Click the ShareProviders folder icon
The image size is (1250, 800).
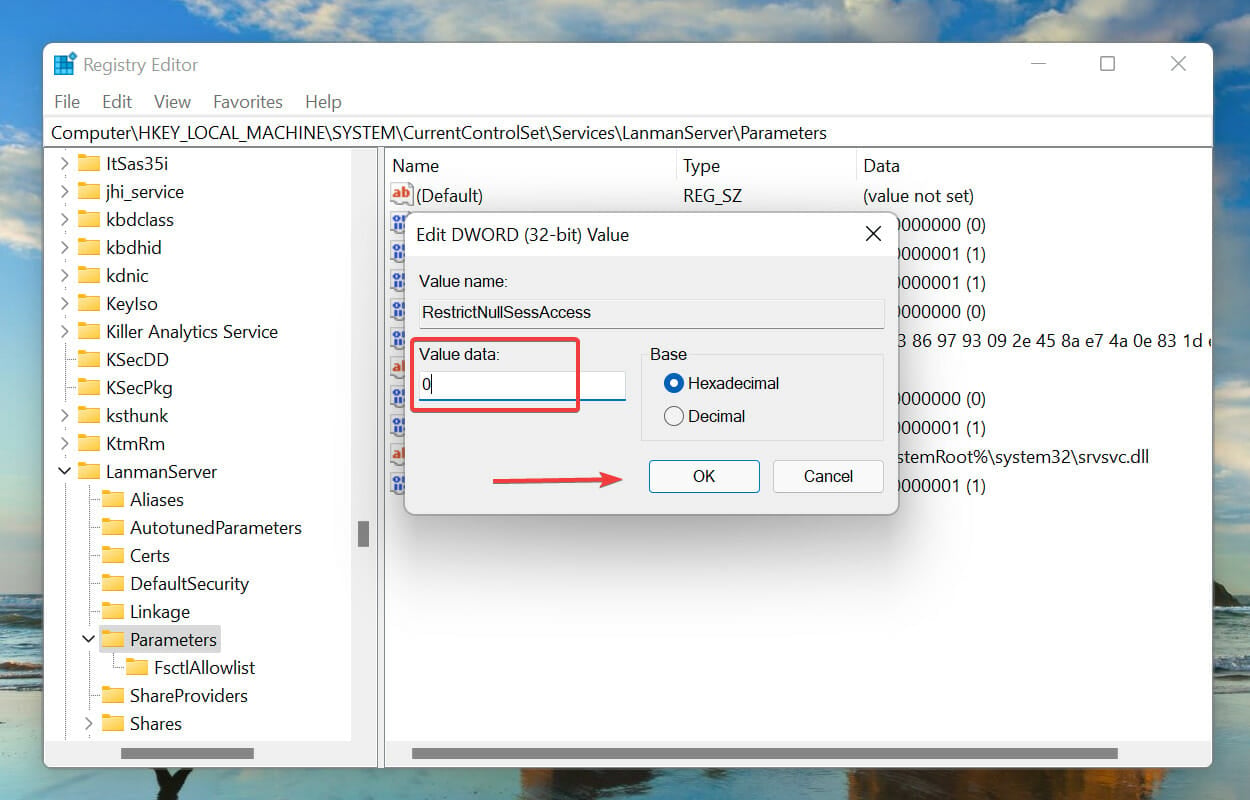[x=113, y=695]
